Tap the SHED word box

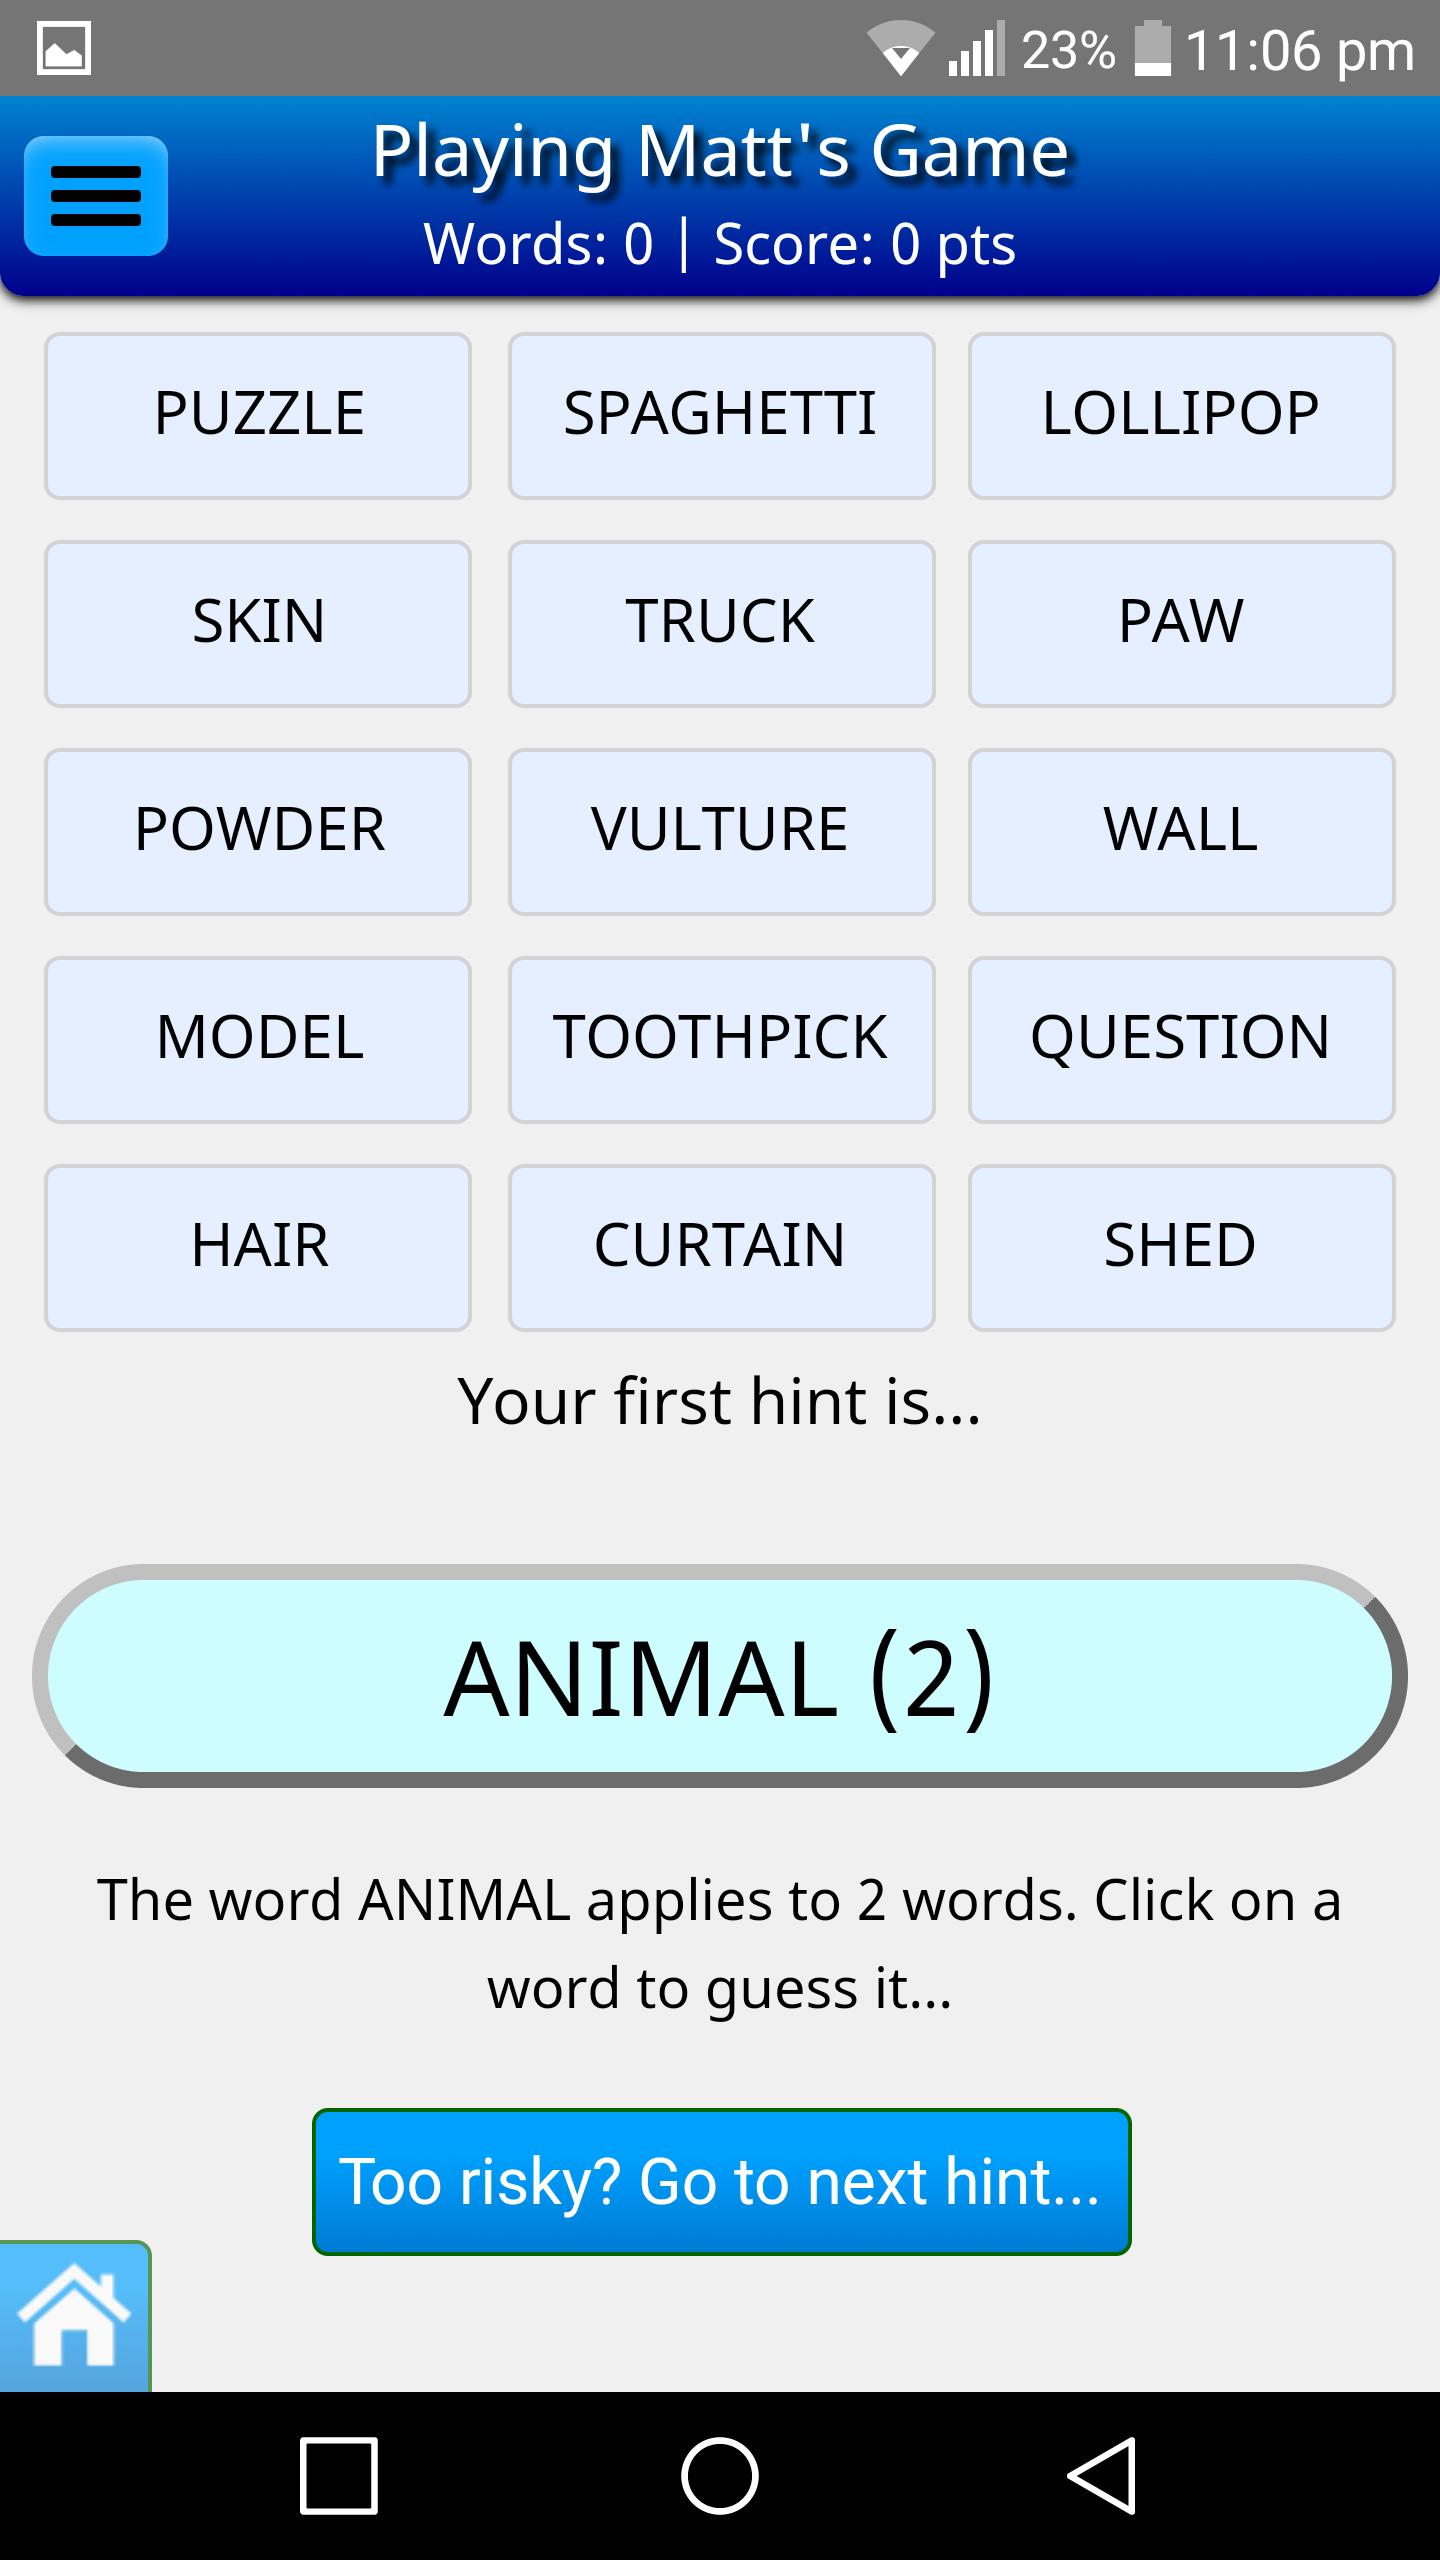coord(1180,1247)
